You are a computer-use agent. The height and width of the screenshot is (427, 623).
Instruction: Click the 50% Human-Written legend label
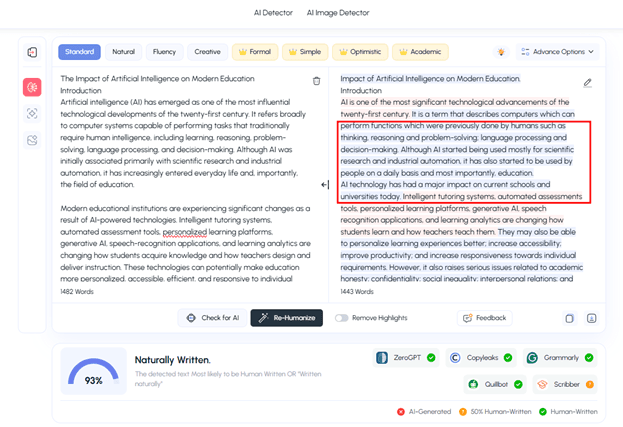coord(501,412)
